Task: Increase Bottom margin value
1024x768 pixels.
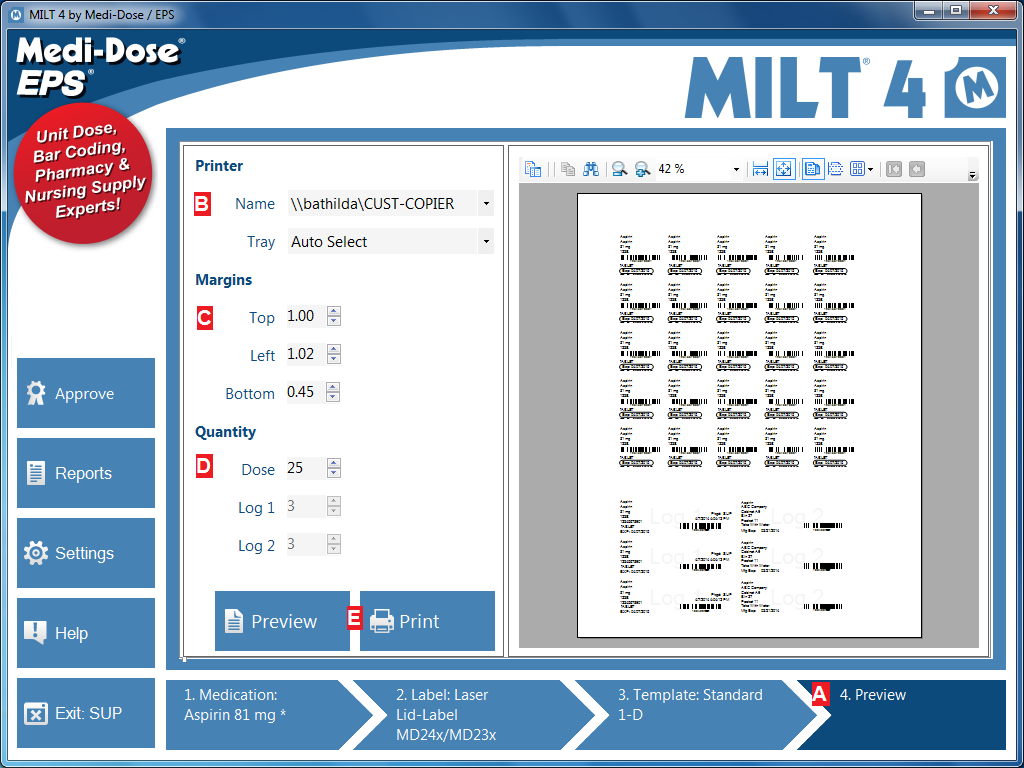Action: [x=333, y=387]
